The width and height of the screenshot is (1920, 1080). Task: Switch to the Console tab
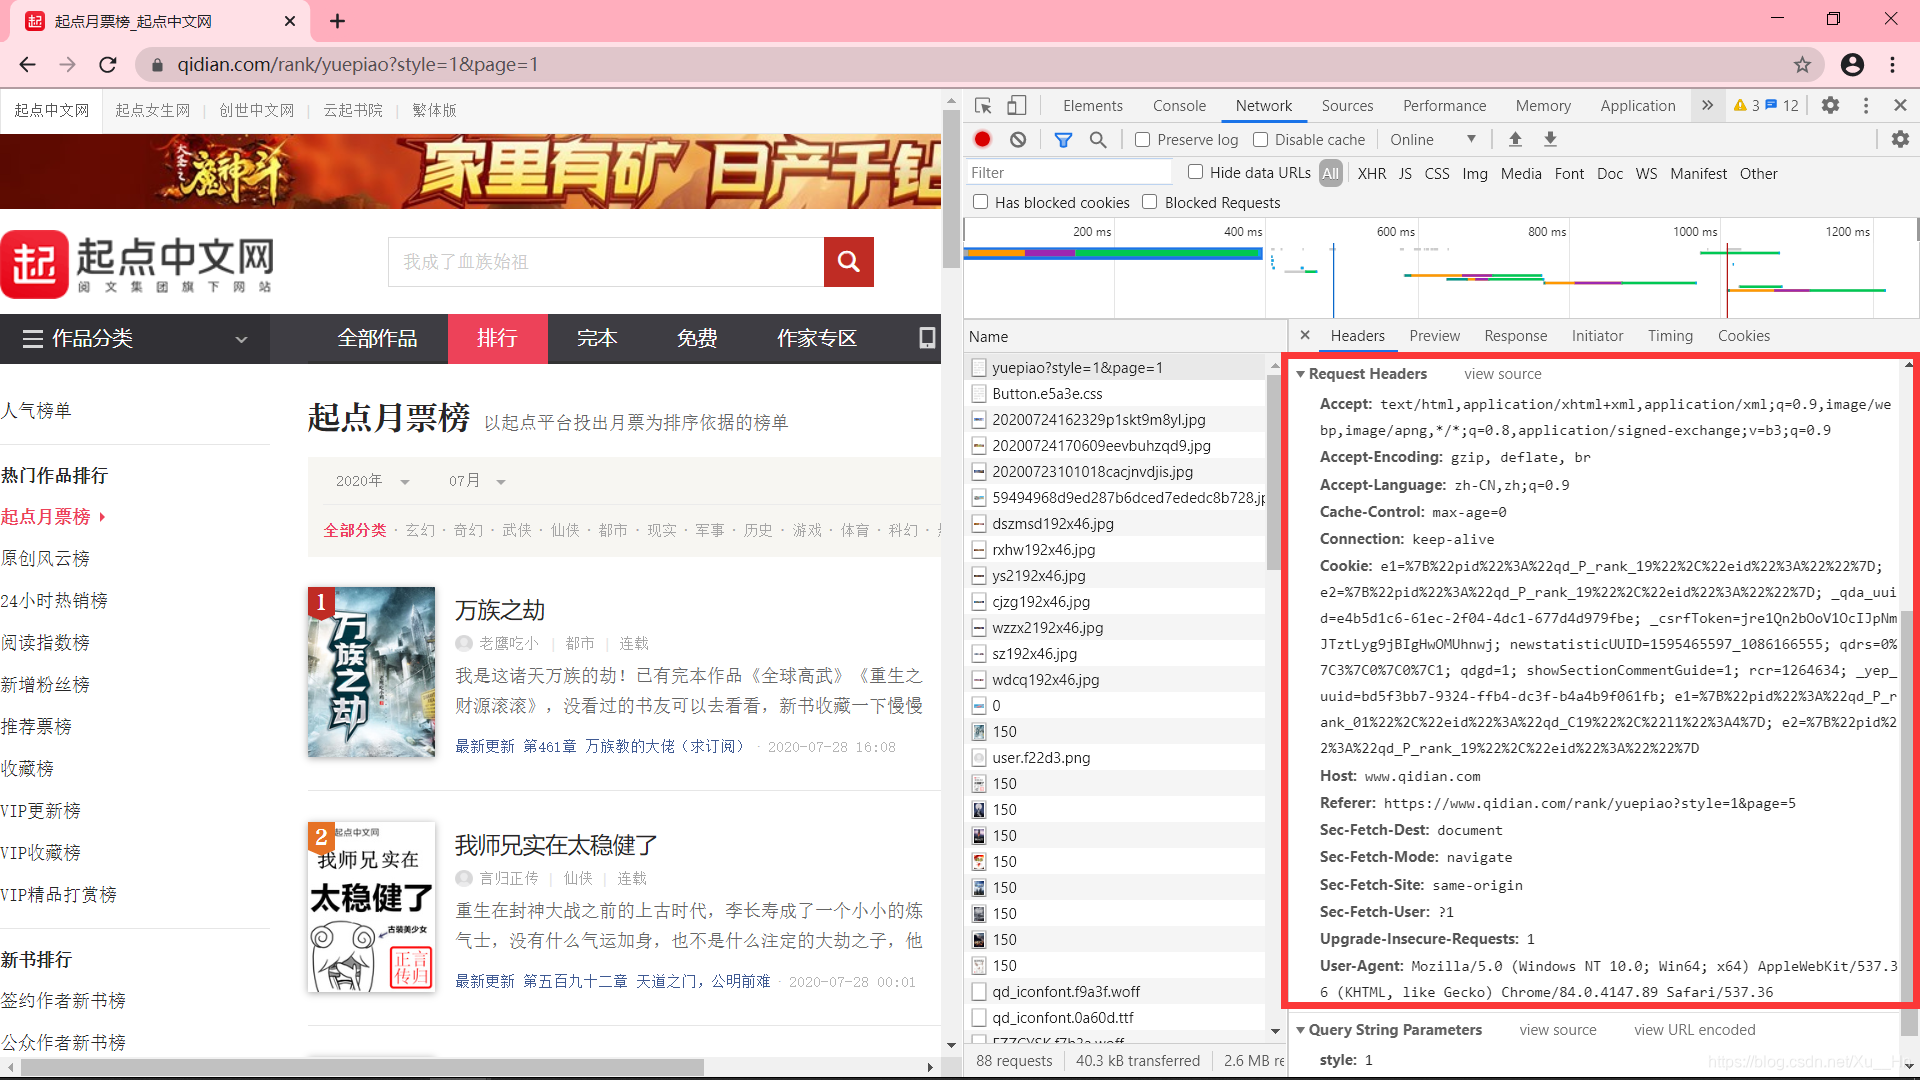pos(1179,106)
